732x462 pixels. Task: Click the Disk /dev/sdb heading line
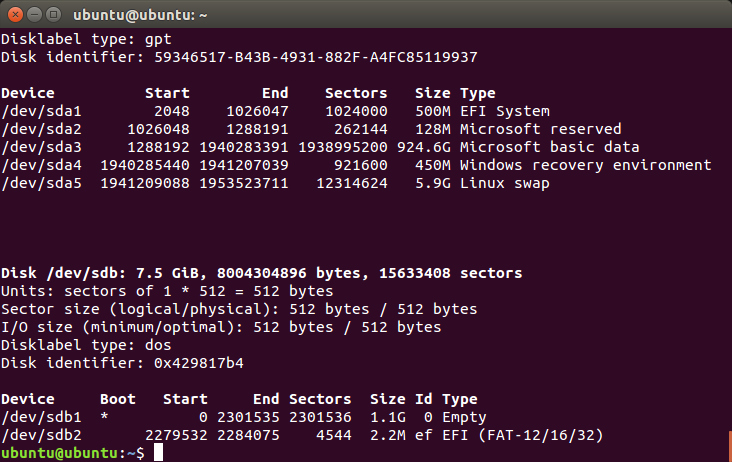[x=261, y=273]
